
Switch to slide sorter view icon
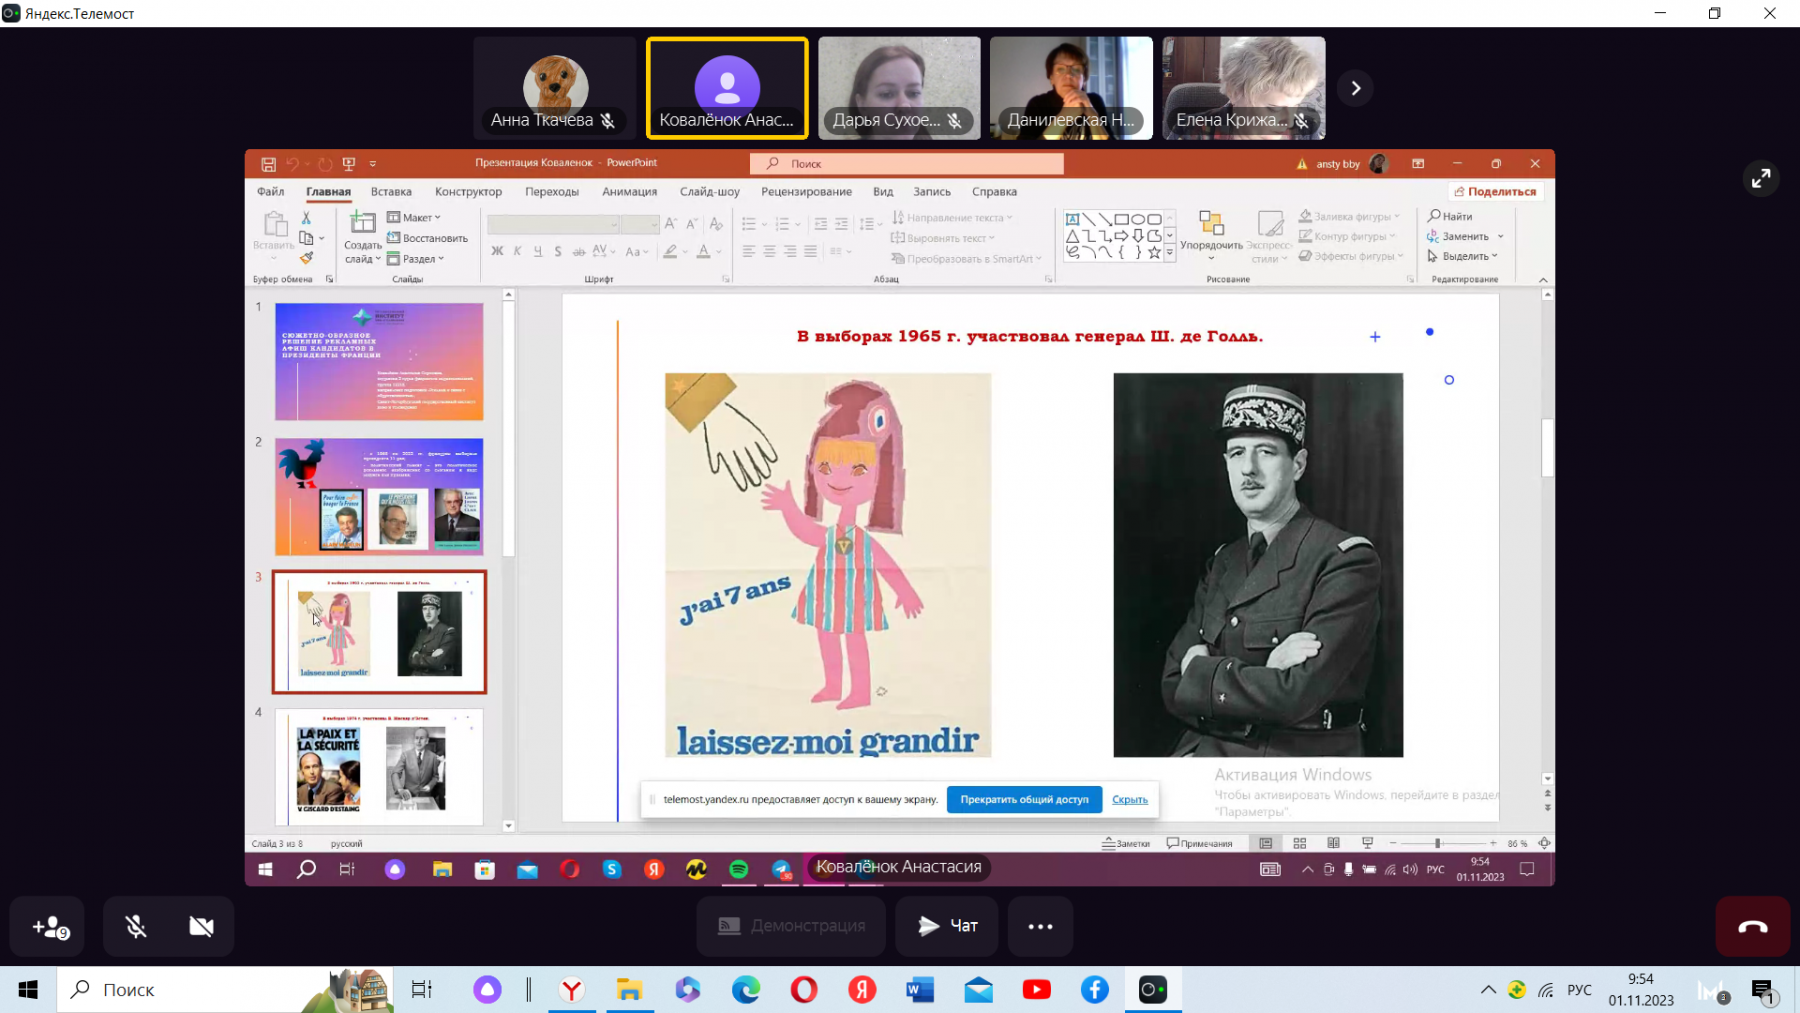pyautogui.click(x=1299, y=844)
